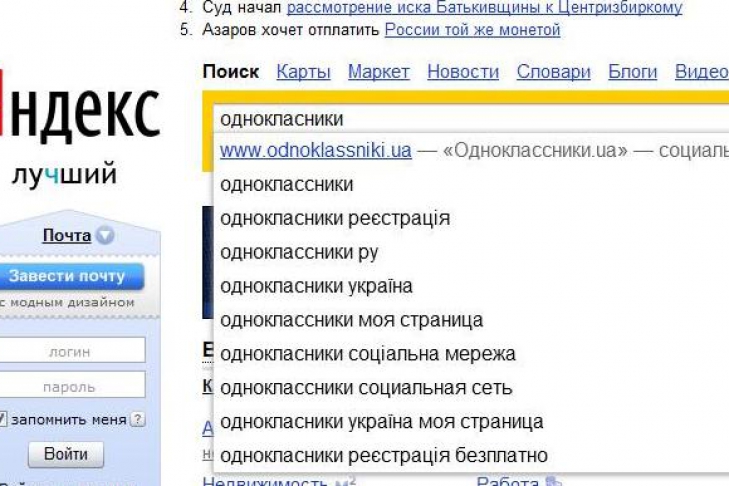Expand the Почта dropdown arrow
The height and width of the screenshot is (486, 729).
coord(105,237)
